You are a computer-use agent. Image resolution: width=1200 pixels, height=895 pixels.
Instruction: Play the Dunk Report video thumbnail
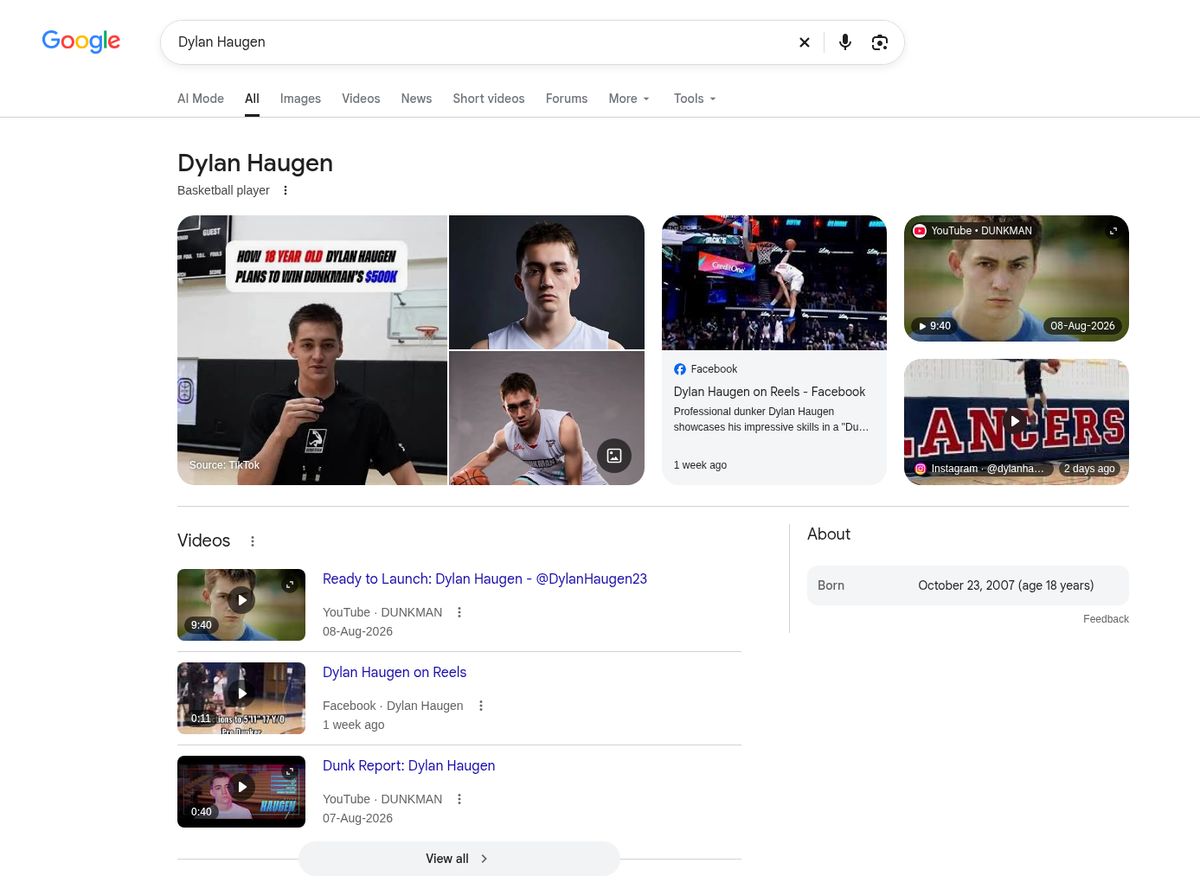(x=241, y=786)
